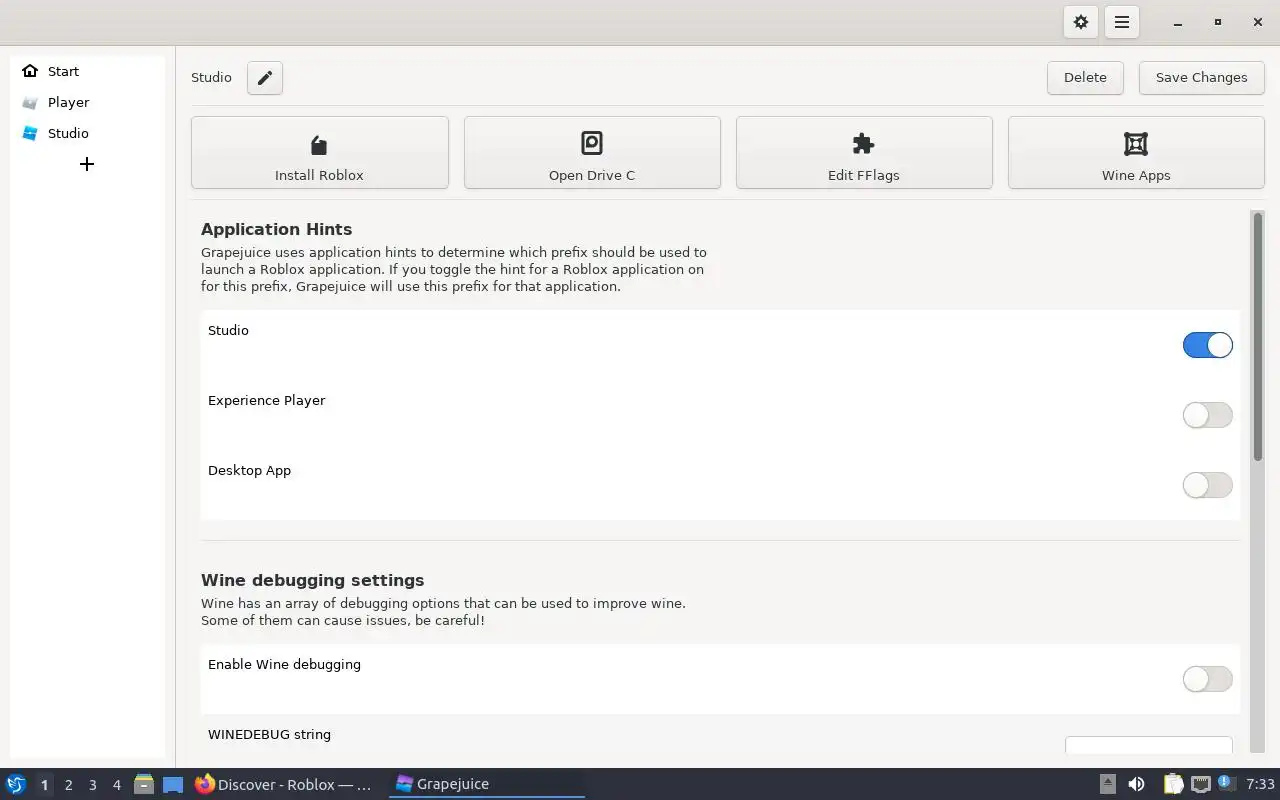Click the Application Hints heading
The height and width of the screenshot is (800, 1280).
[x=276, y=229]
